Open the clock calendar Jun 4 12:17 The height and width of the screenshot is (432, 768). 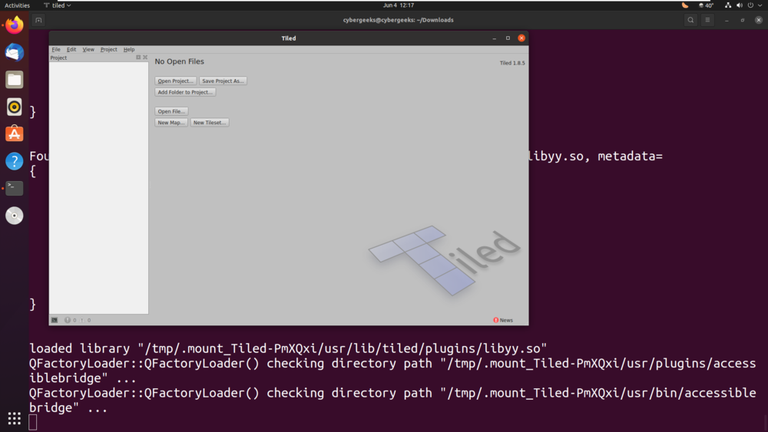pyautogui.click(x=398, y=5)
